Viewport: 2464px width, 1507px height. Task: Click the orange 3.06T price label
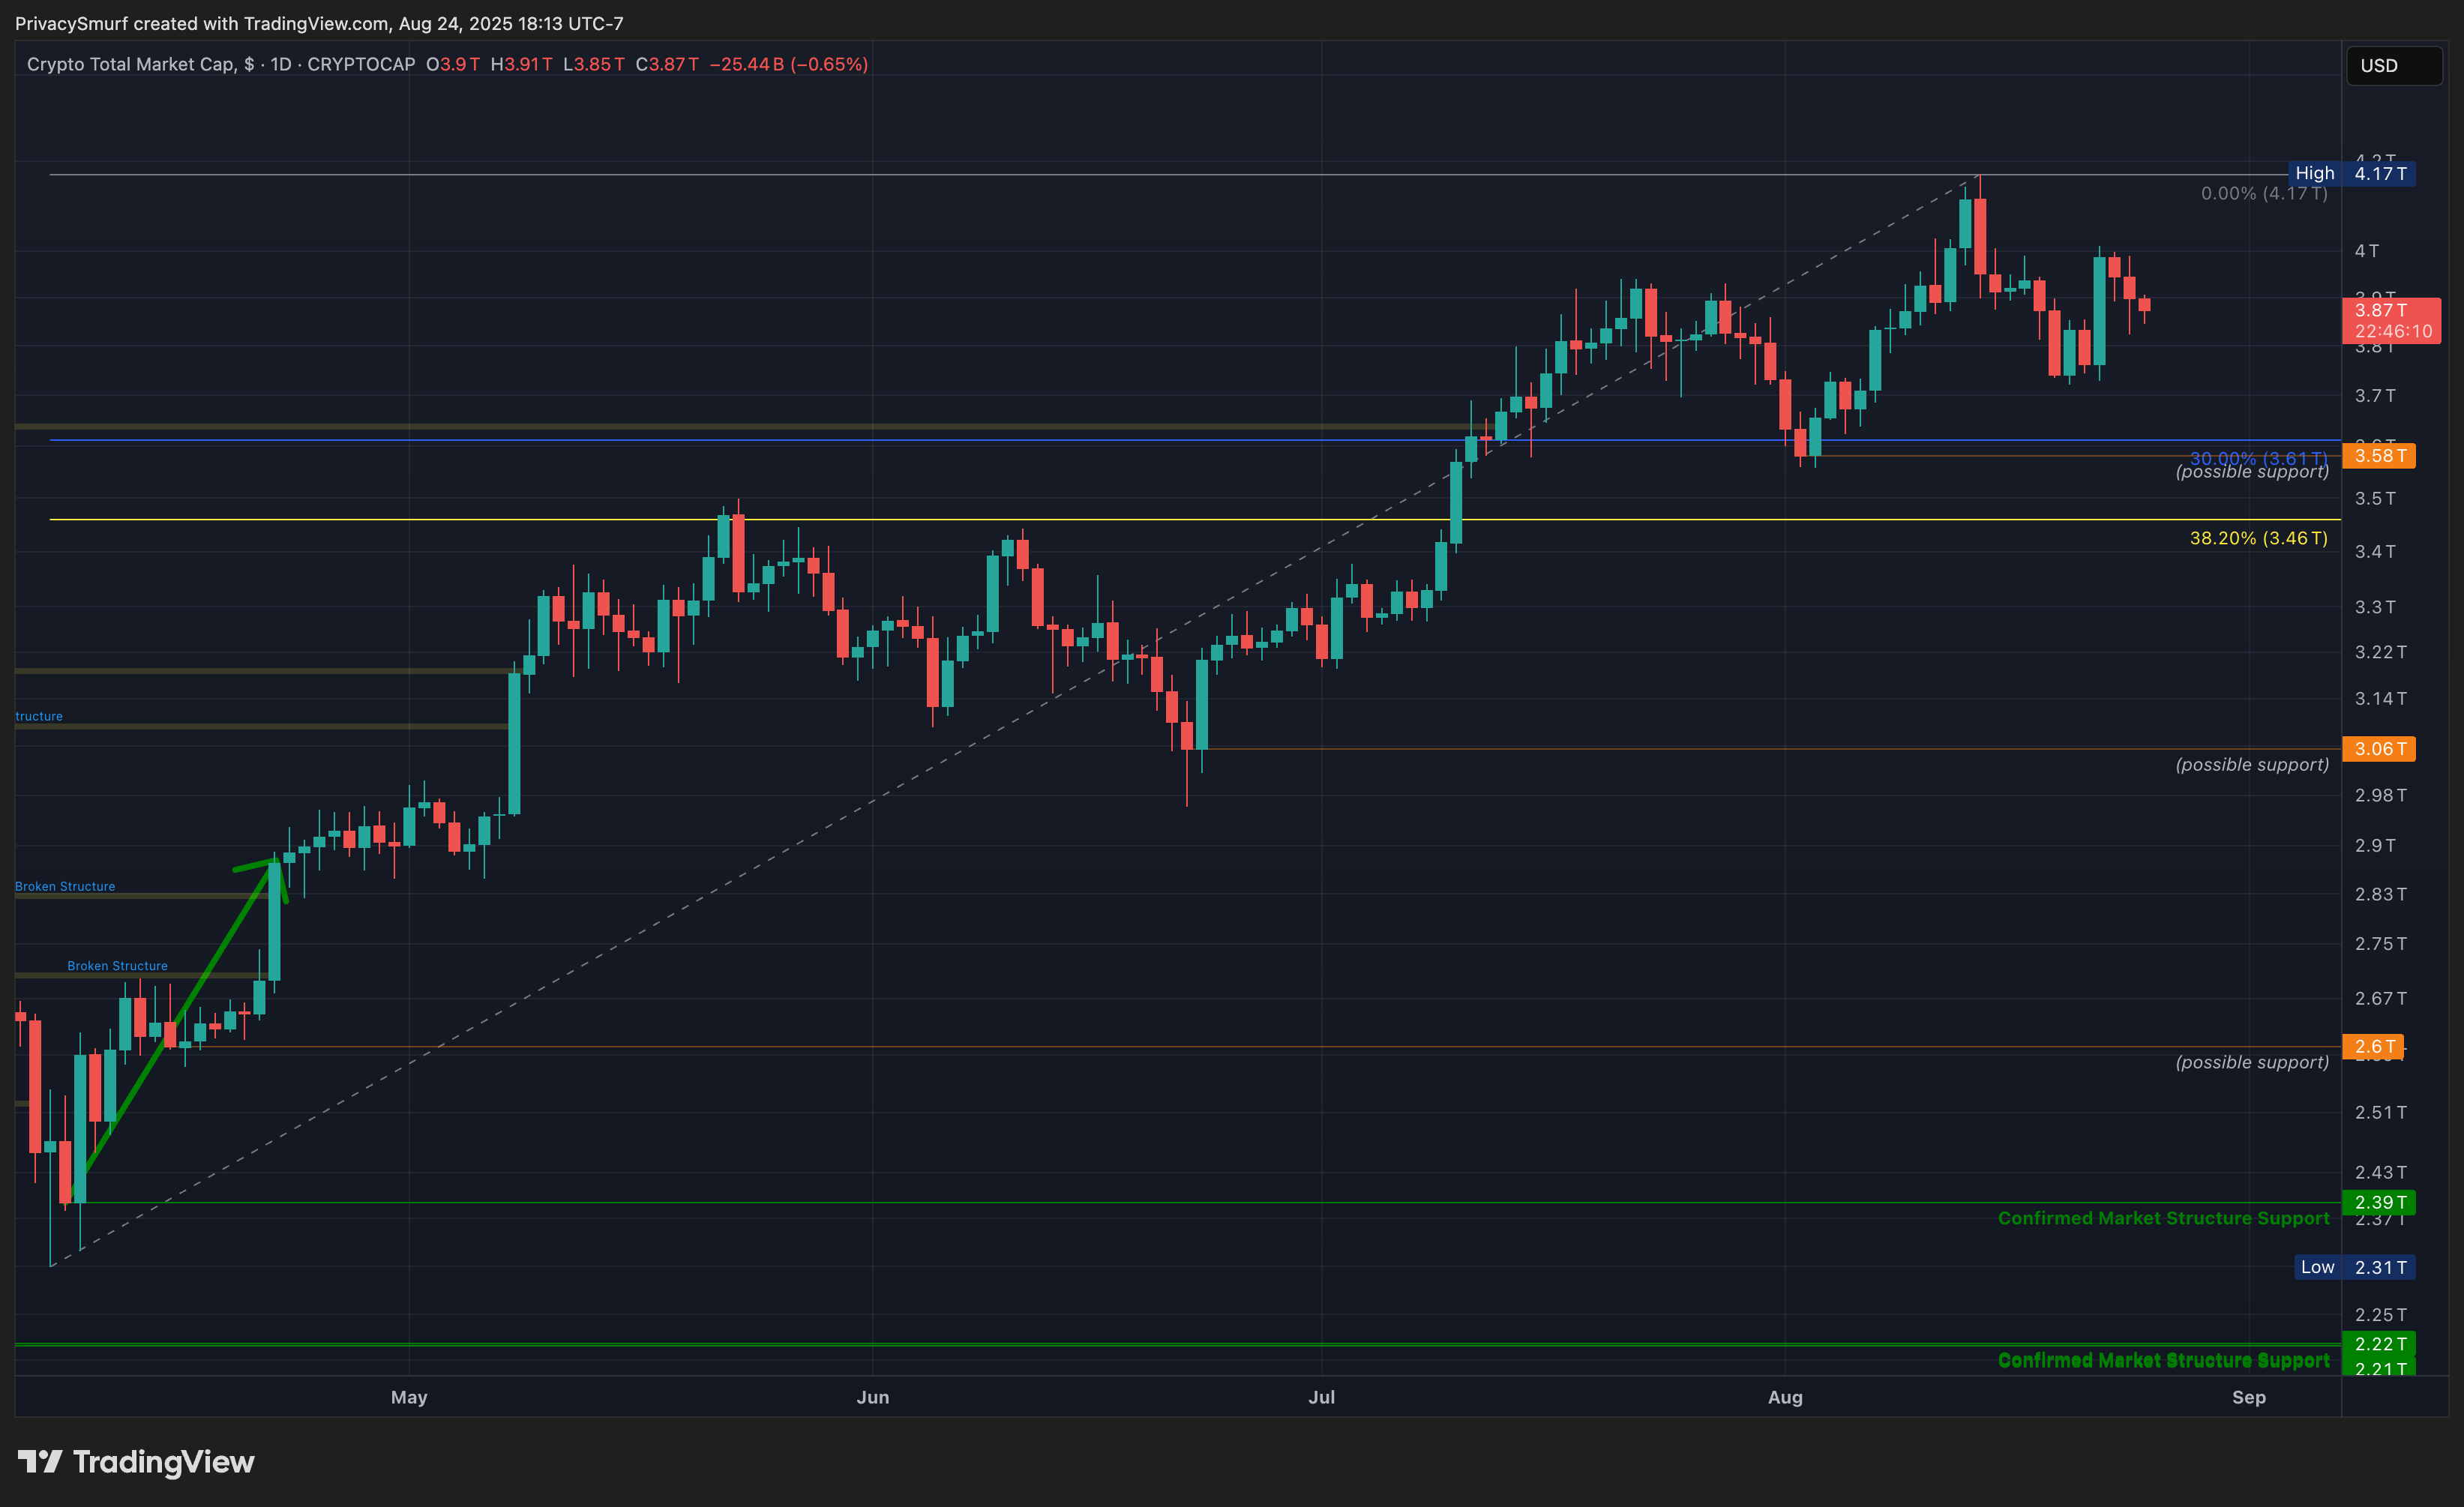(2378, 749)
